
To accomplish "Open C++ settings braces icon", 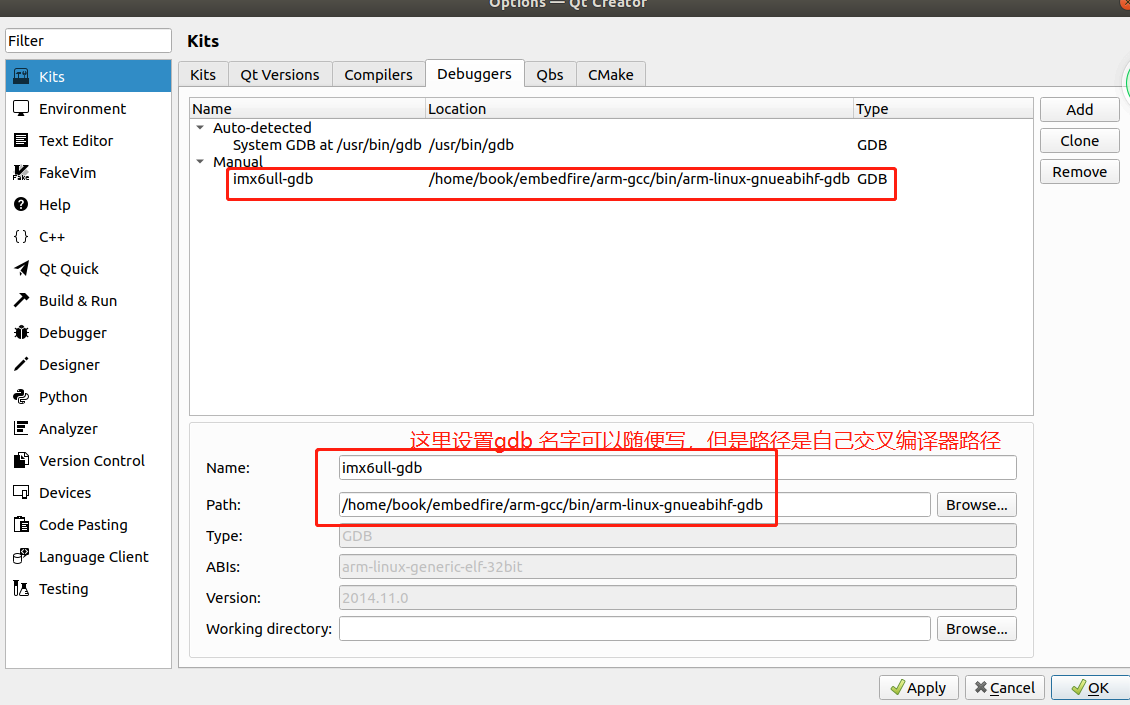I will coord(22,236).
